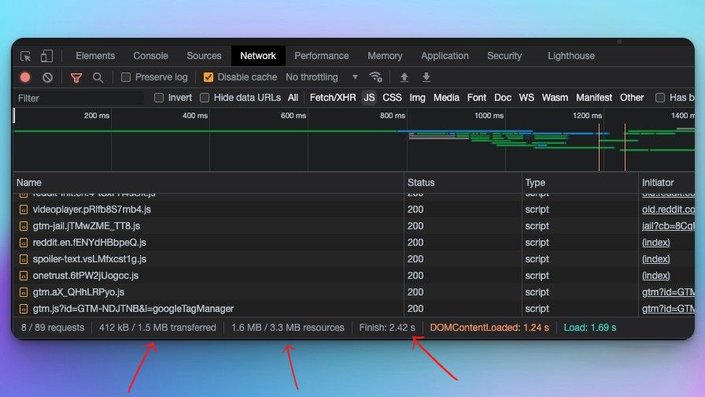Open the Performance tab
Viewport: 705px width, 397px height.
click(x=321, y=56)
